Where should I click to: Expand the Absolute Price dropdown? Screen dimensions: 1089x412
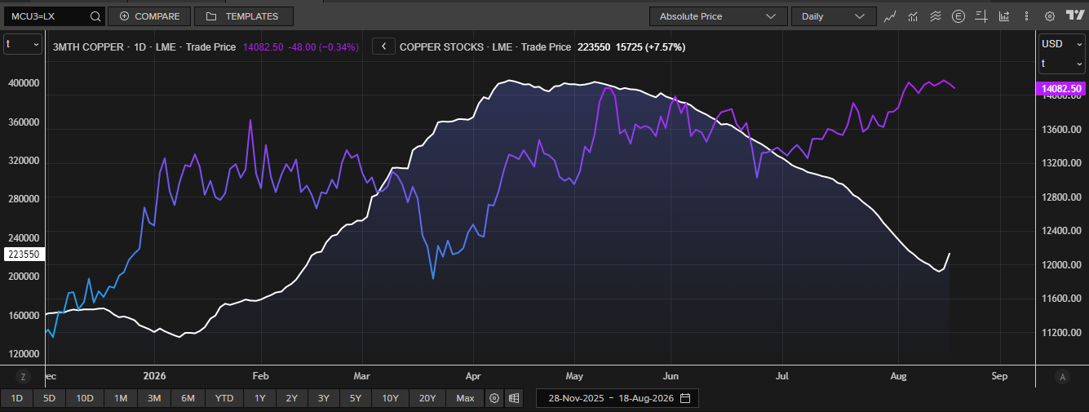click(x=718, y=16)
